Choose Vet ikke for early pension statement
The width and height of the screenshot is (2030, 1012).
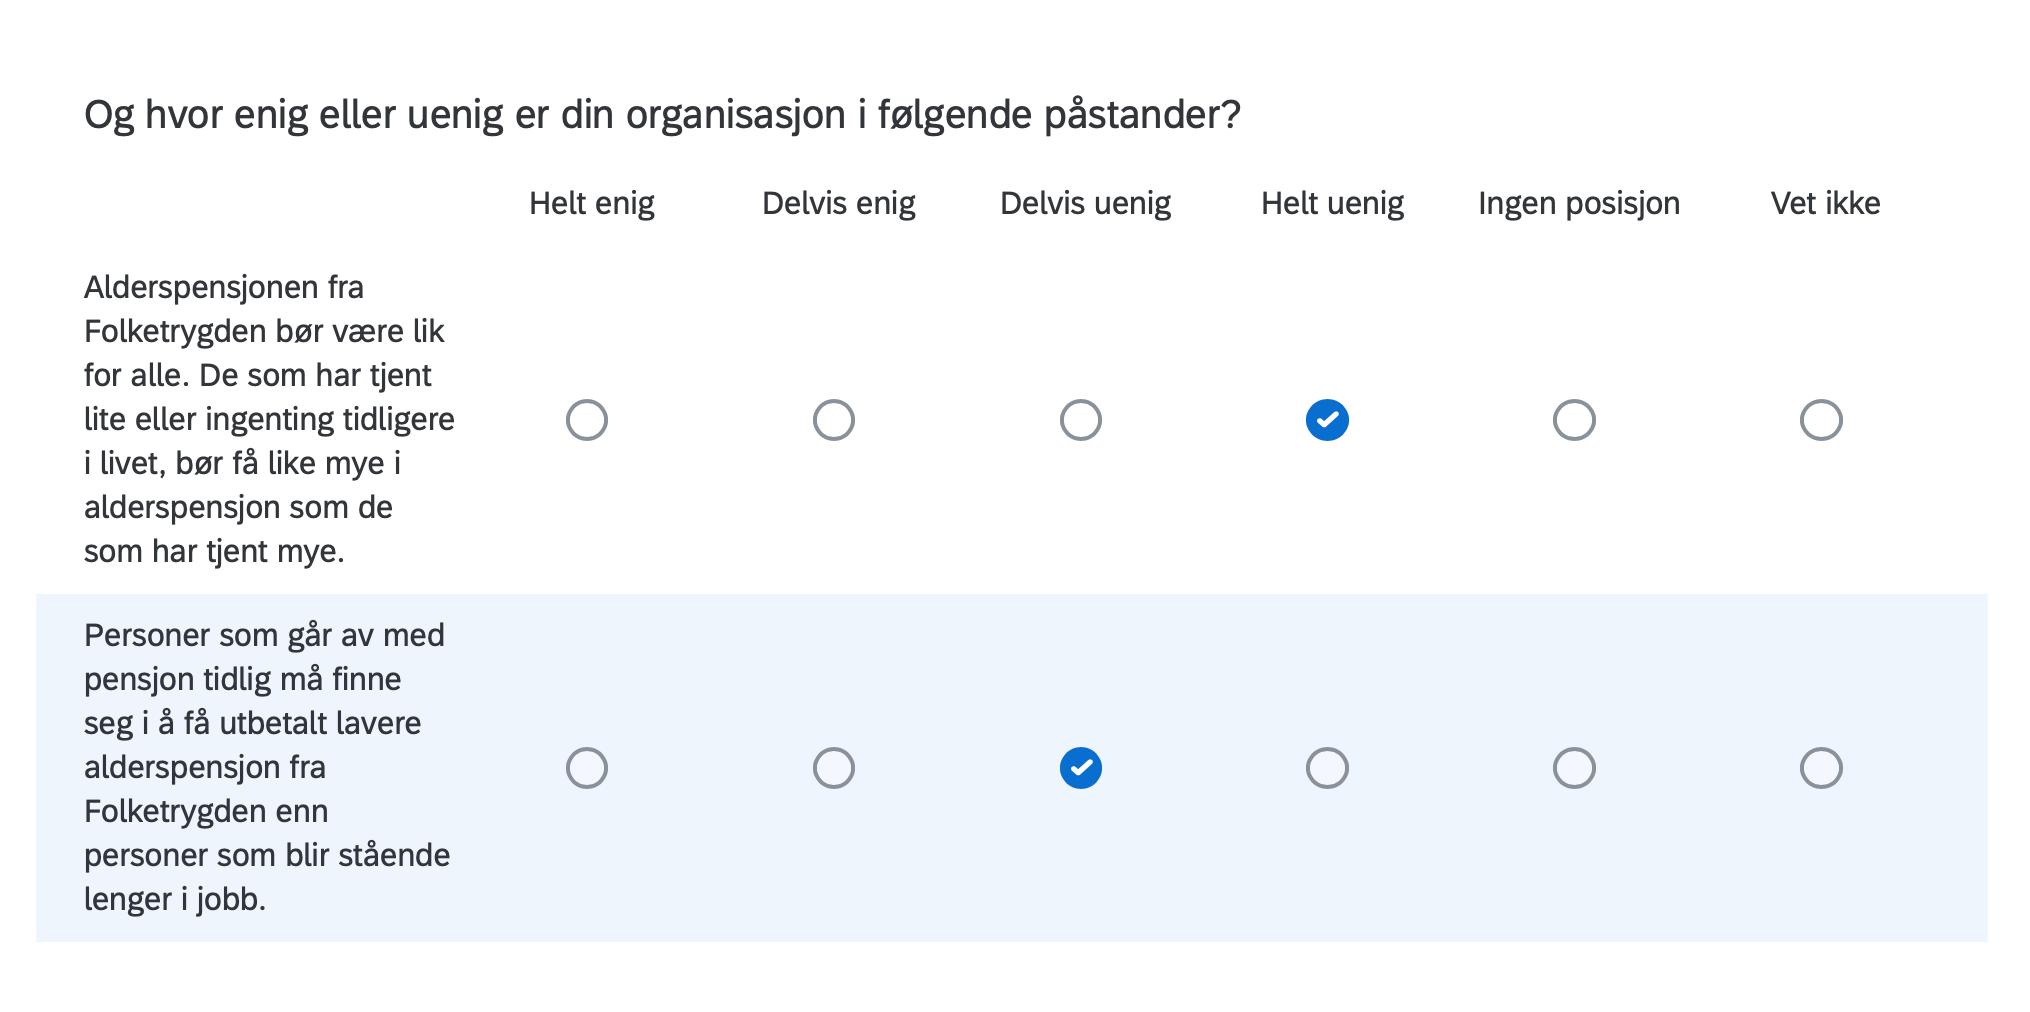pos(1821,768)
